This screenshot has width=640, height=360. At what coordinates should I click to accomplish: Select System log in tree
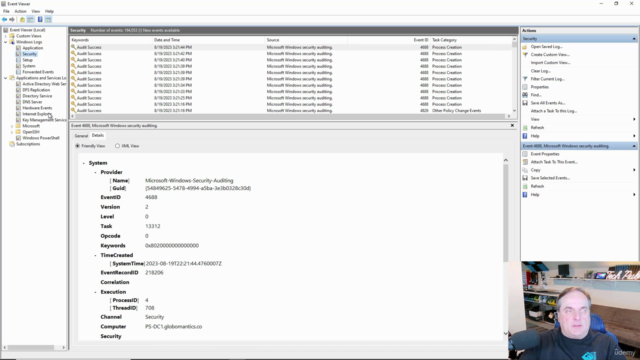[x=29, y=66]
